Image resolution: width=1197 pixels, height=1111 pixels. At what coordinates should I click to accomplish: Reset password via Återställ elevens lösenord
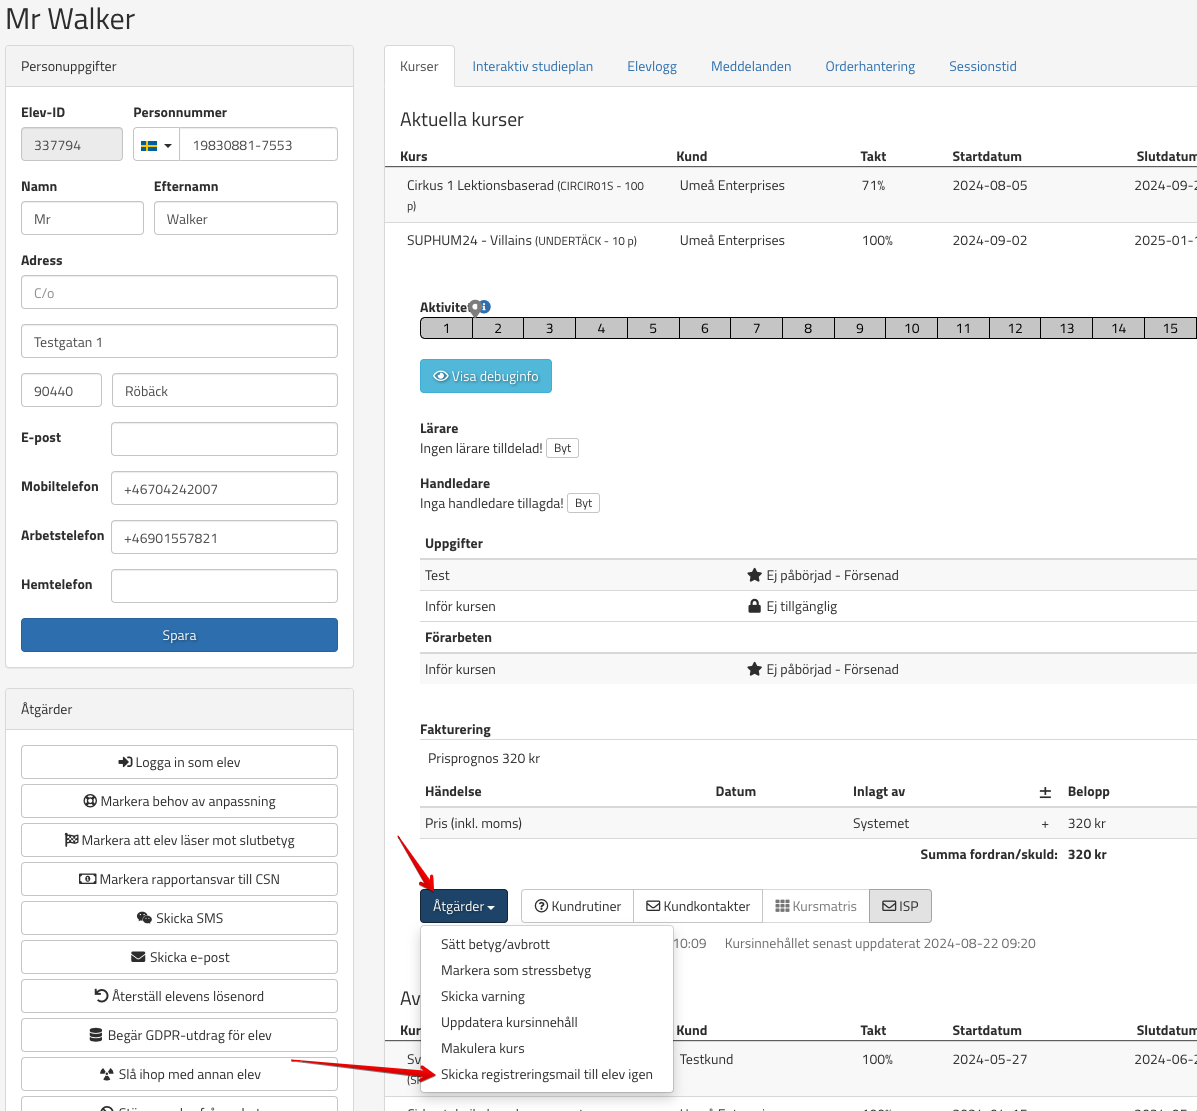pyautogui.click(x=179, y=996)
